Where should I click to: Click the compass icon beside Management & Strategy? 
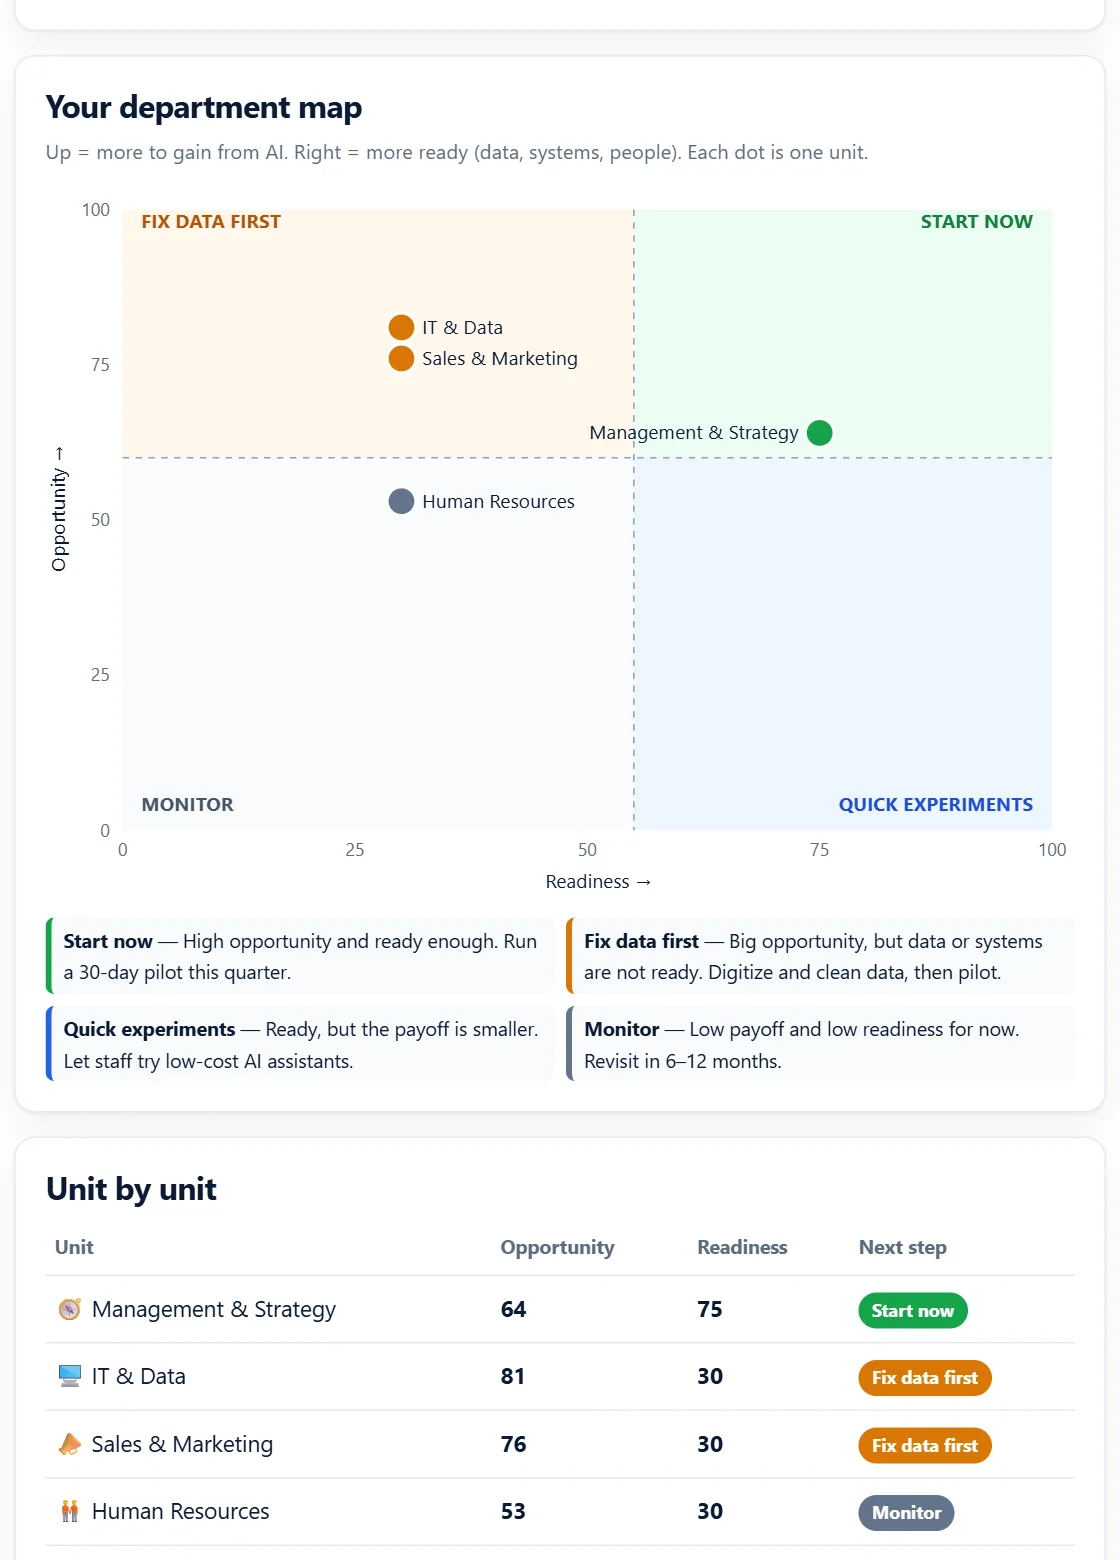pos(69,1309)
